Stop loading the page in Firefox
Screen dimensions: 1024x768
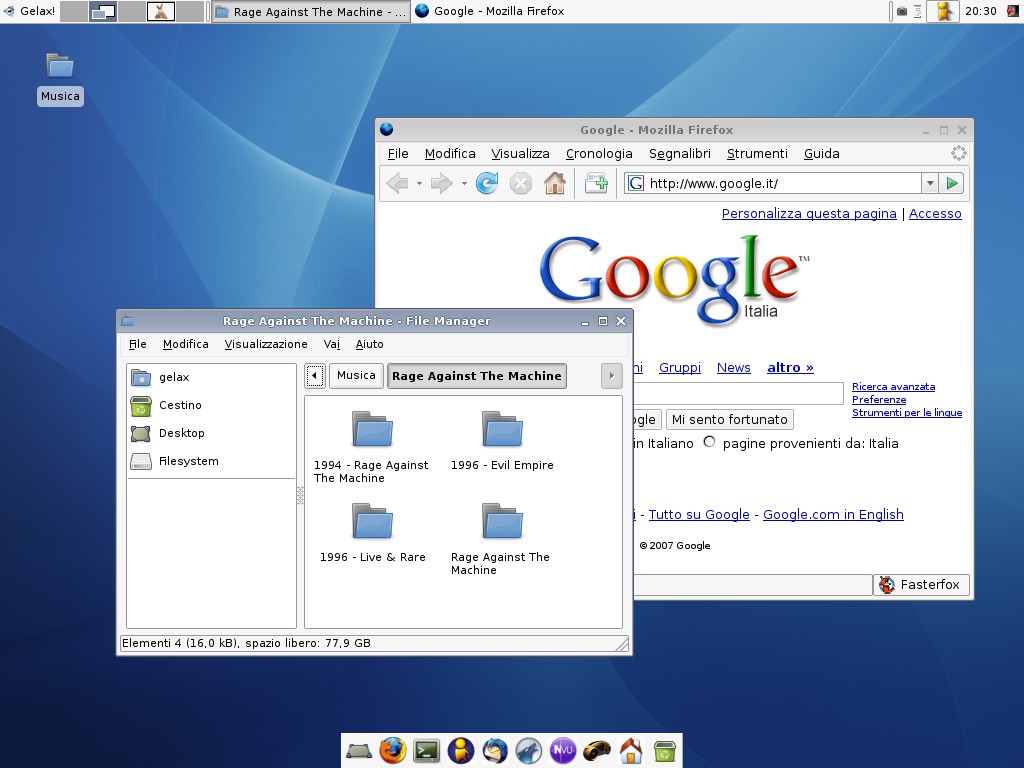pyautogui.click(x=520, y=184)
